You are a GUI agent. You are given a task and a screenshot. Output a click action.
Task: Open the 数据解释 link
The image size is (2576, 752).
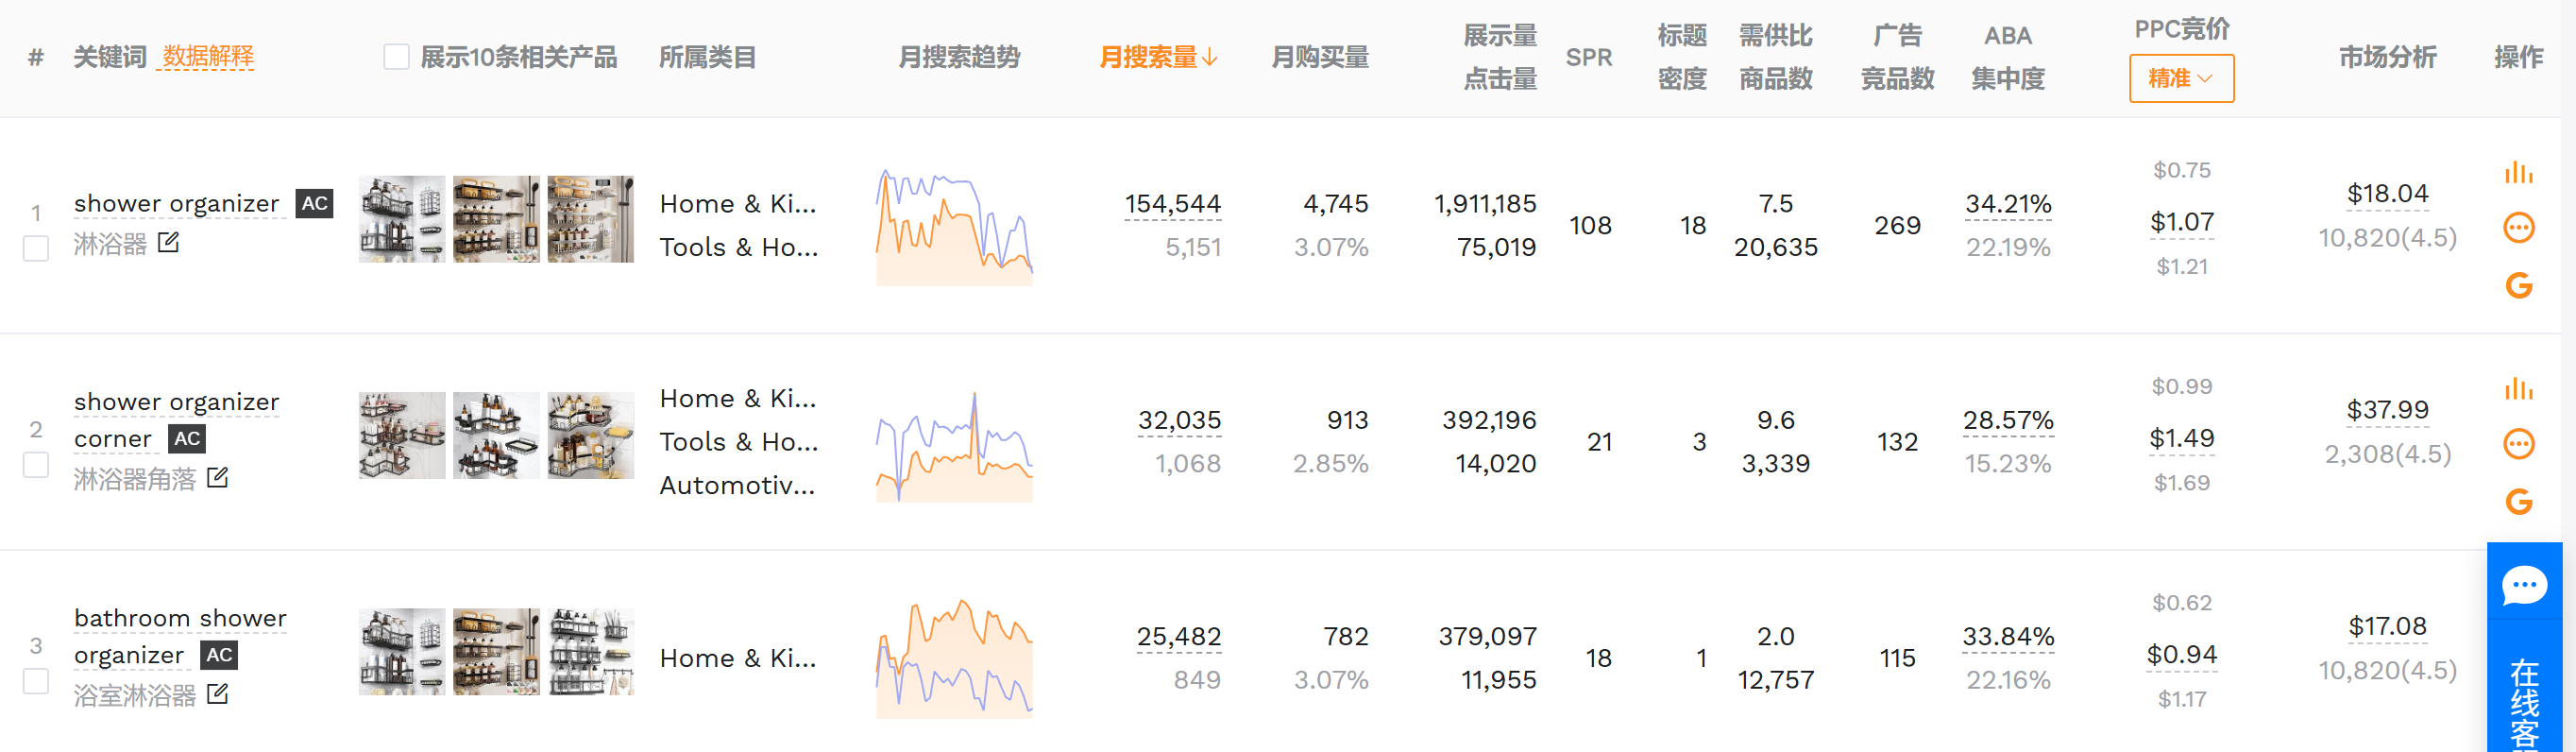208,57
